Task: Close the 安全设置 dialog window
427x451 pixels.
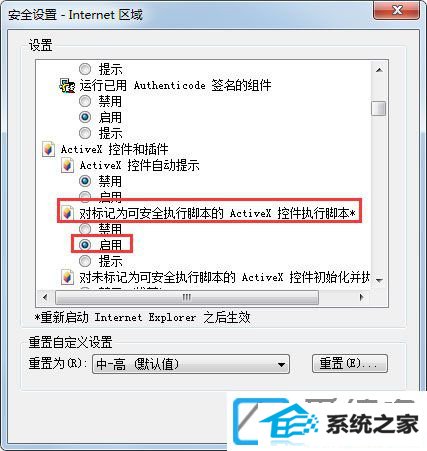Action: point(396,10)
